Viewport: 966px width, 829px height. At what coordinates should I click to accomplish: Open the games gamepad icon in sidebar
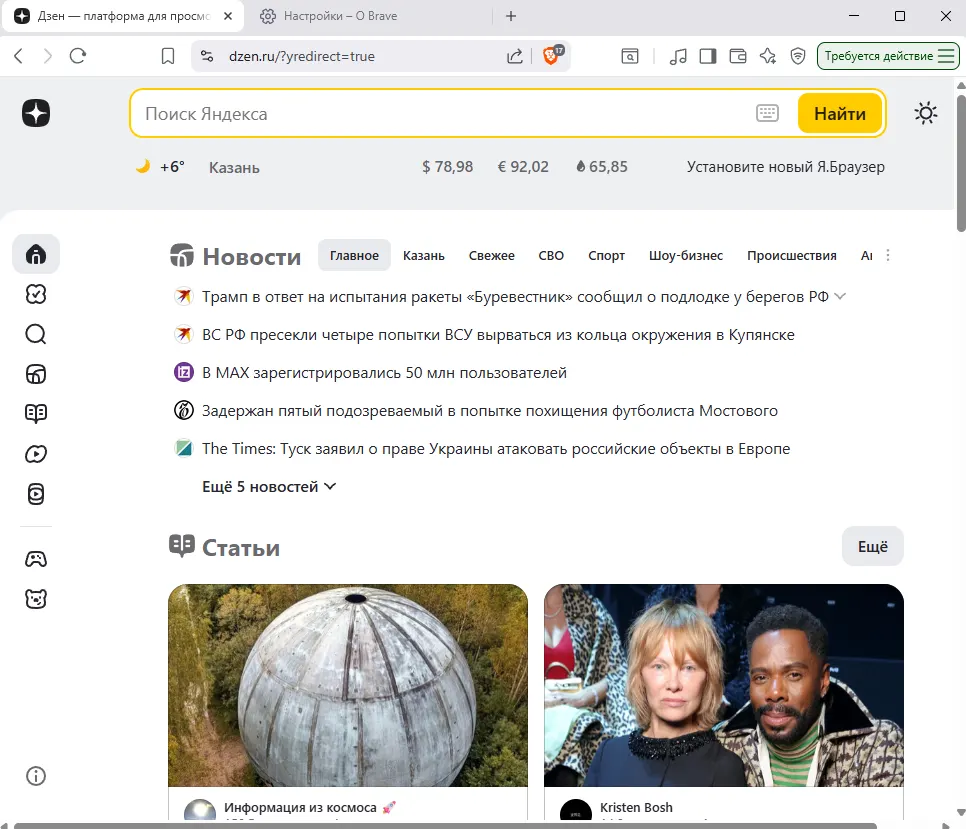tap(36, 558)
